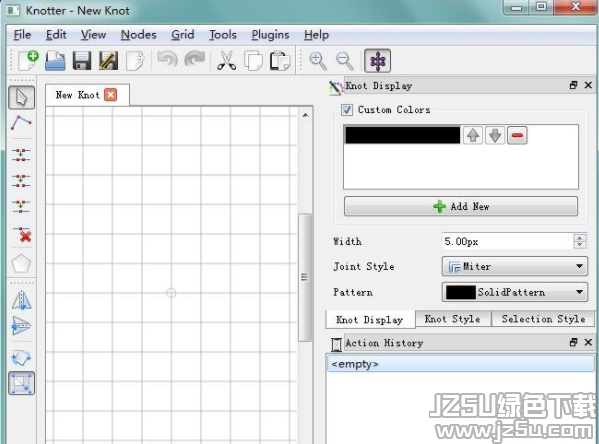Viewport: 599px width, 444px height.
Task: Close the New Knot tab
Action: [x=111, y=94]
